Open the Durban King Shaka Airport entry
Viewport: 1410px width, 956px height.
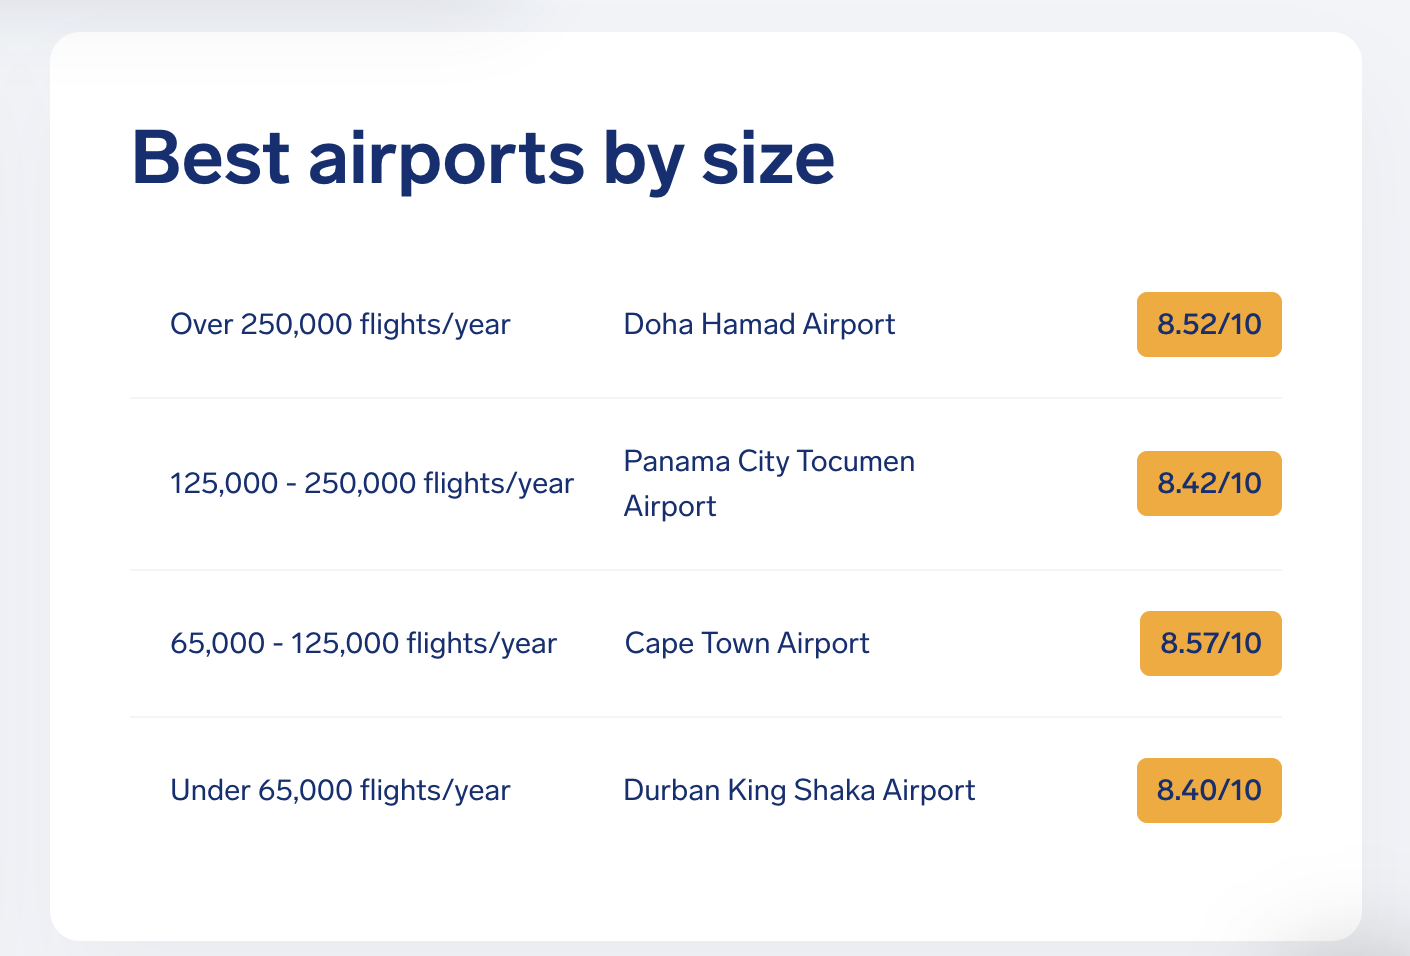(799, 790)
